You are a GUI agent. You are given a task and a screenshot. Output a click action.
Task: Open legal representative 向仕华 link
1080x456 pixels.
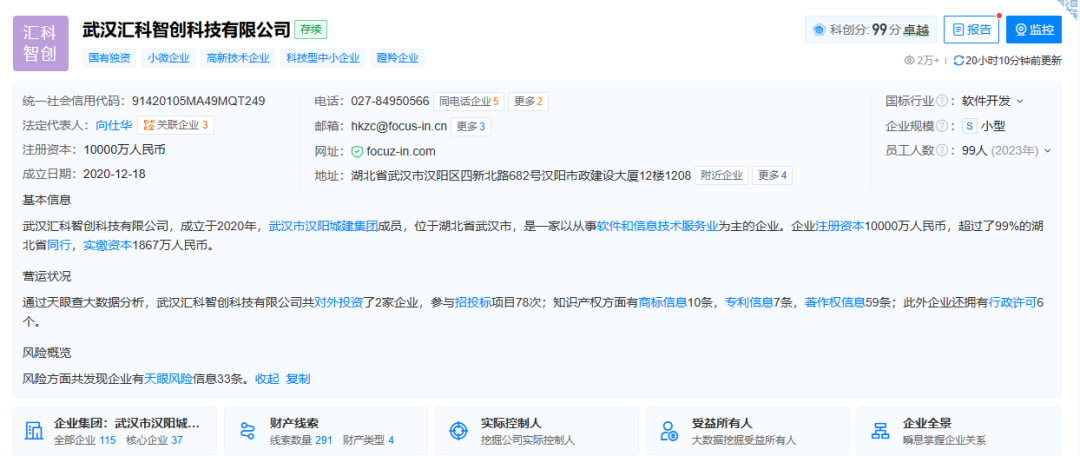[x=113, y=125]
